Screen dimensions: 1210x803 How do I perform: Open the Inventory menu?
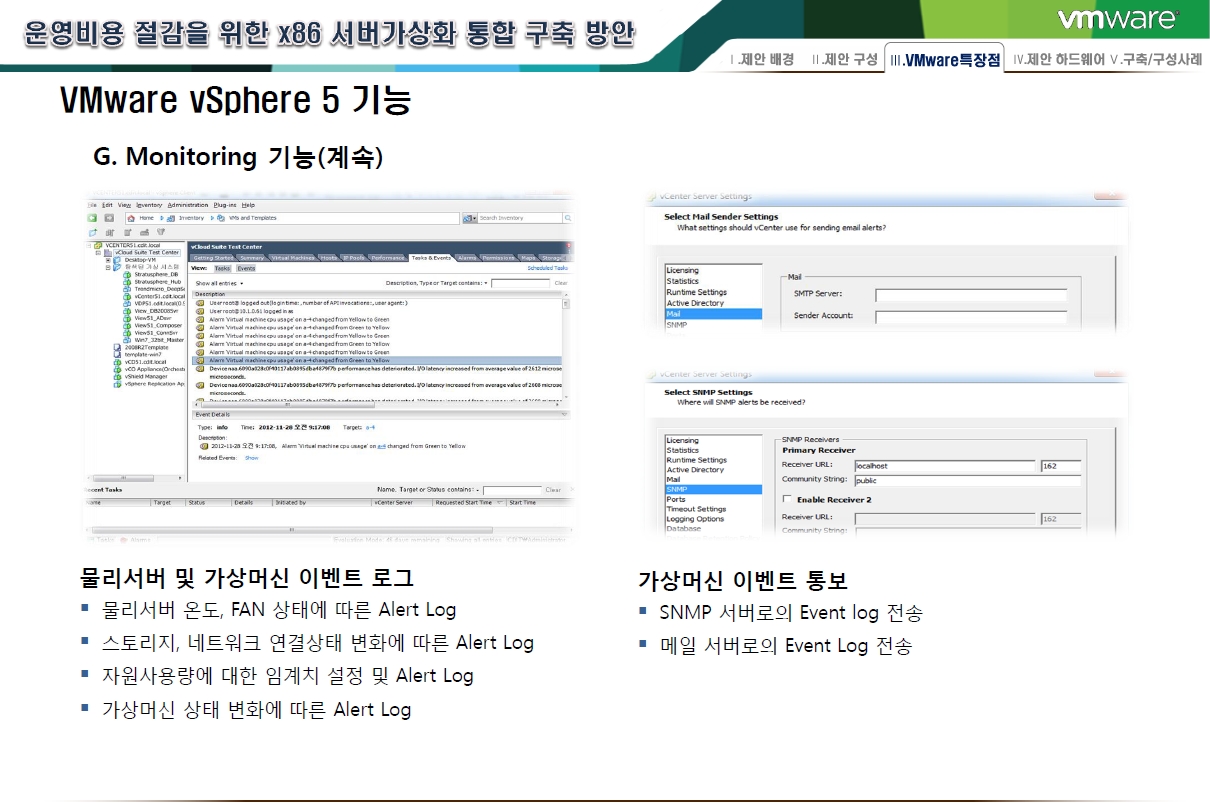149,204
